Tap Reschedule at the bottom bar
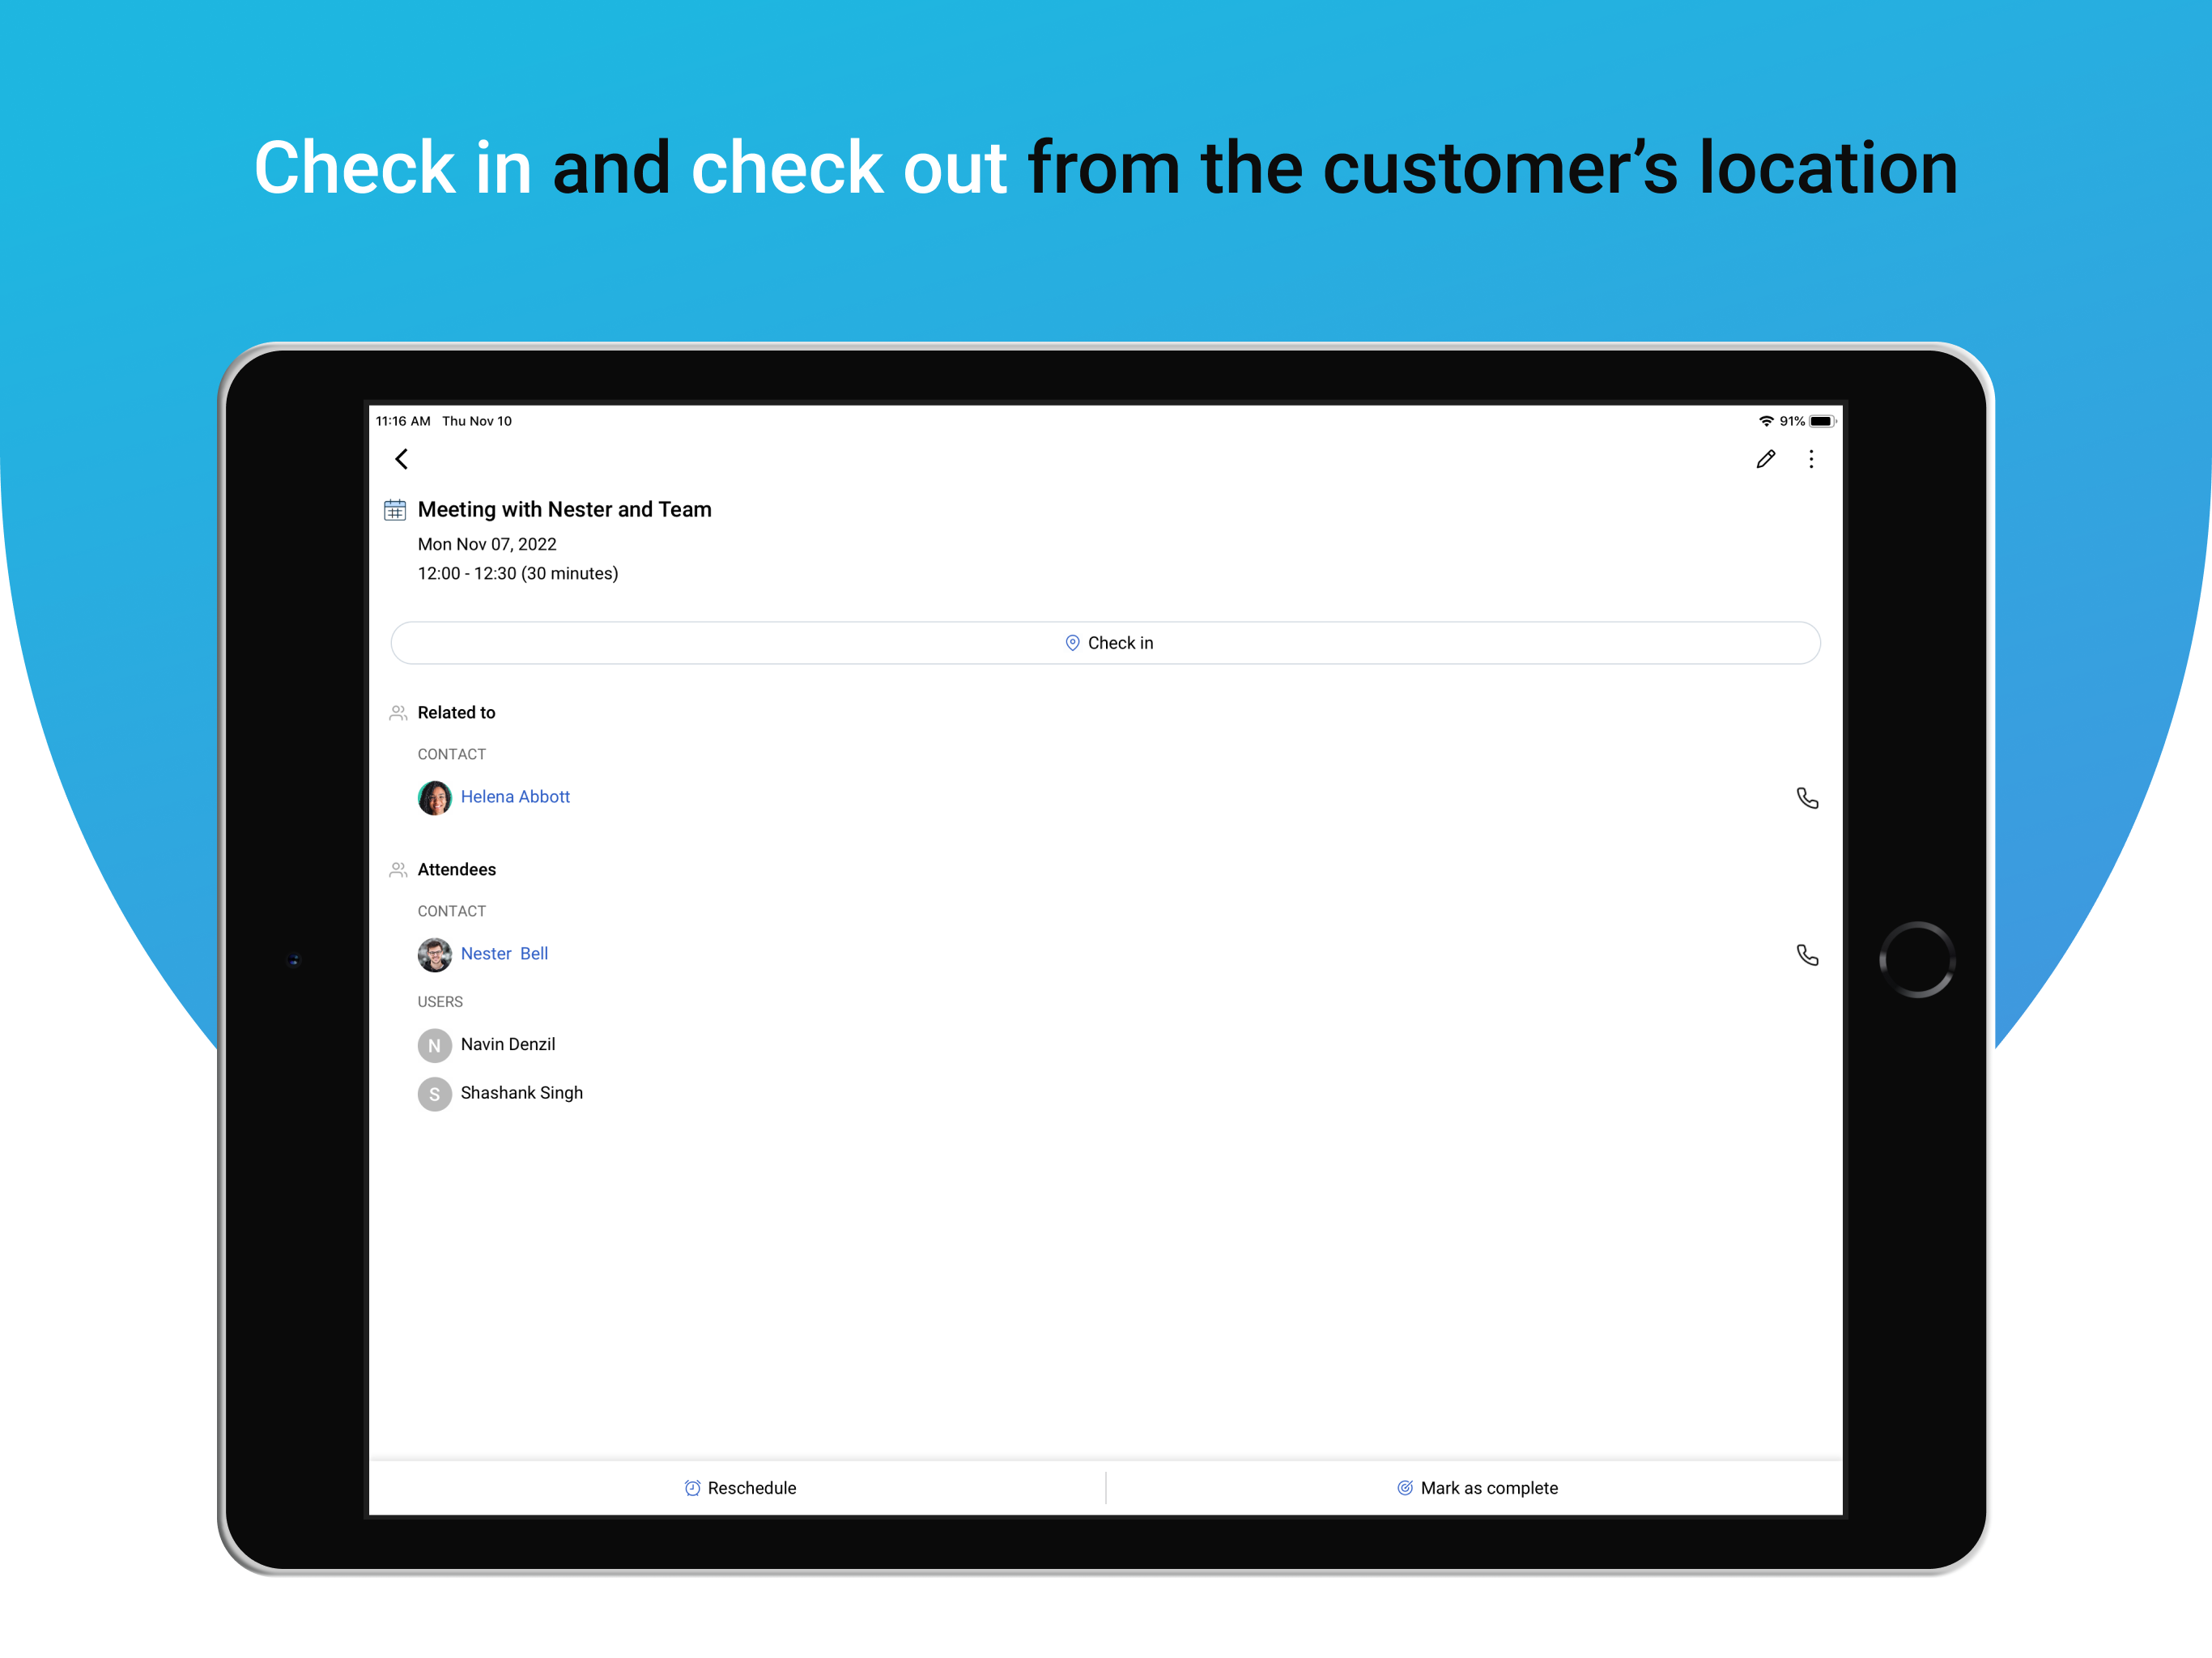Image resolution: width=2212 pixels, height=1658 pixels. (x=740, y=1488)
